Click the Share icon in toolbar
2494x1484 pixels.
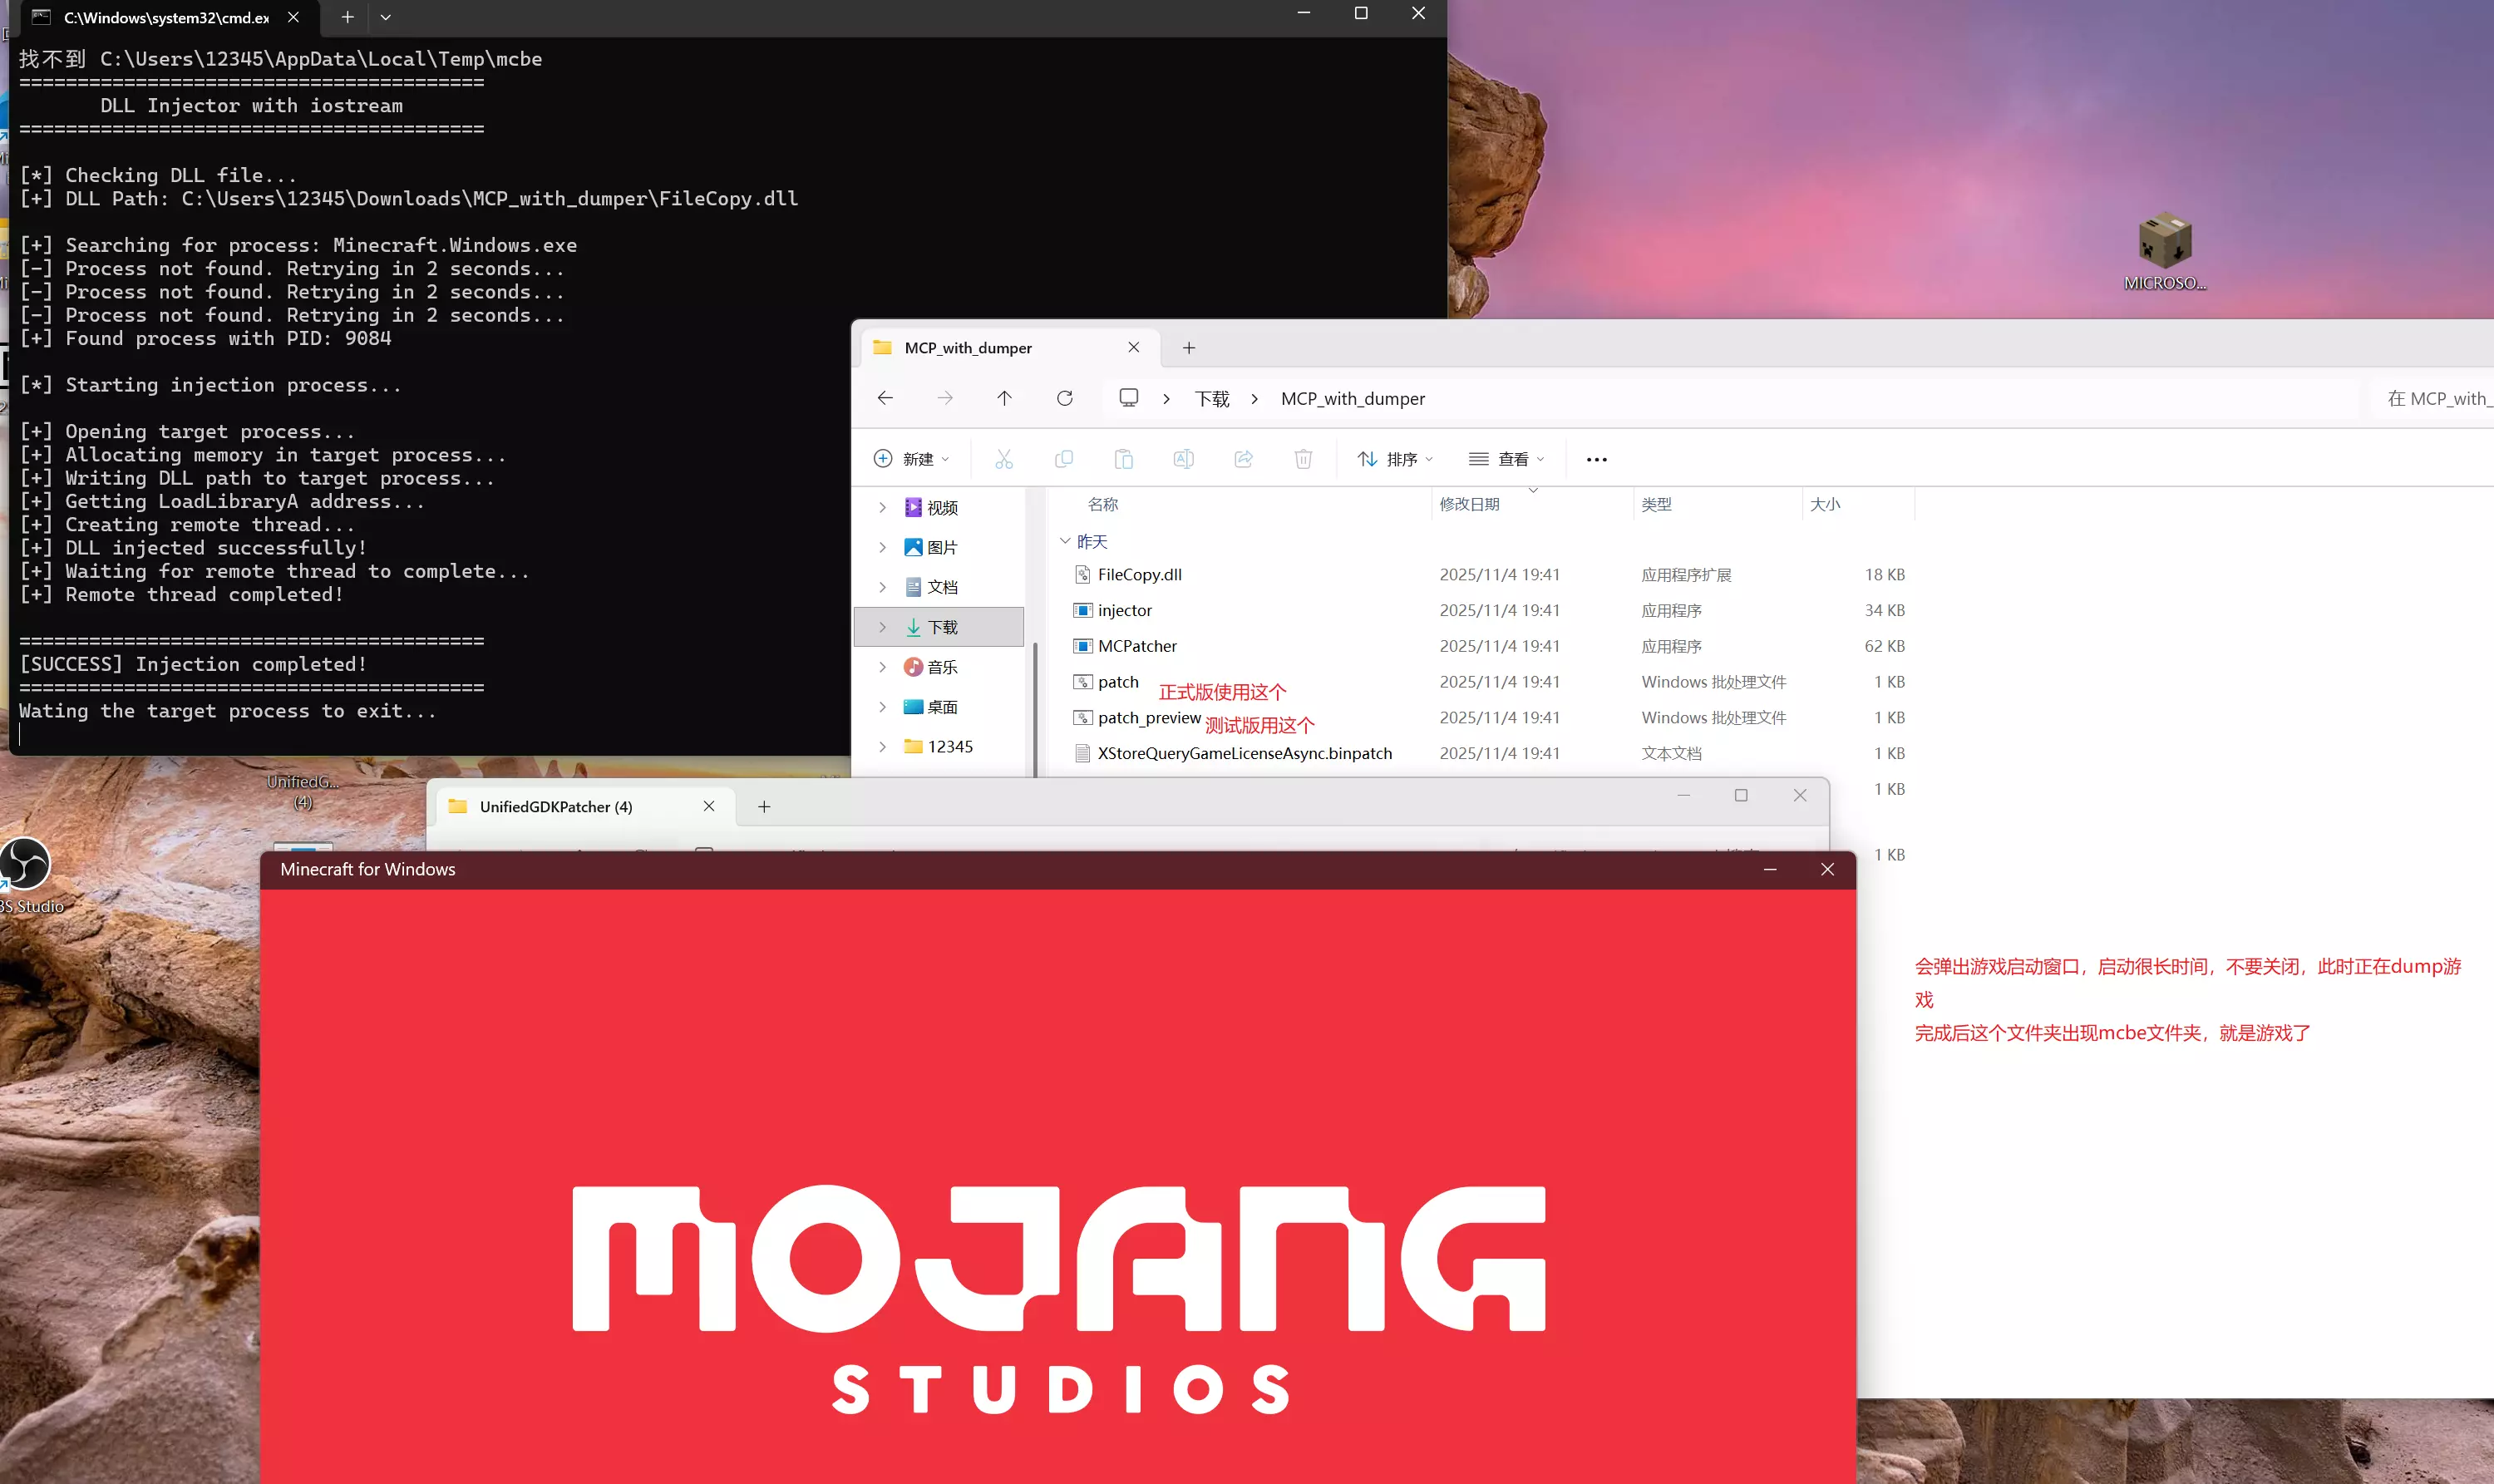pos(1244,459)
